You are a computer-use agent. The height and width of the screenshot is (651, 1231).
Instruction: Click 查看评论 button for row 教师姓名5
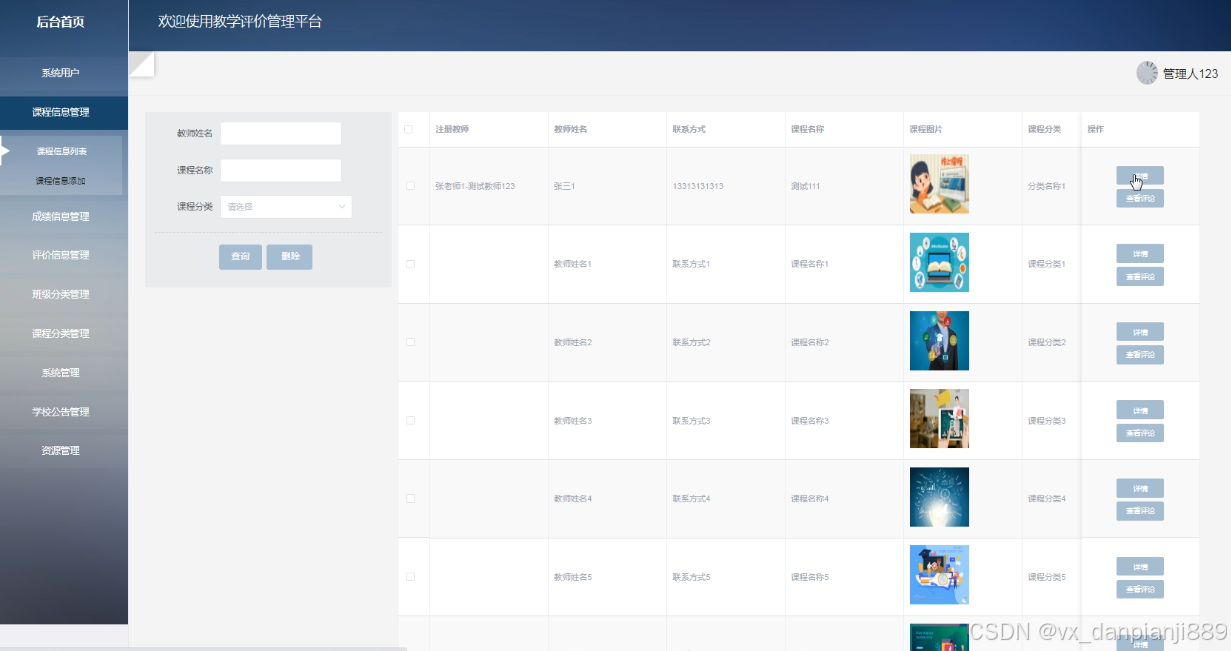pyautogui.click(x=1140, y=589)
